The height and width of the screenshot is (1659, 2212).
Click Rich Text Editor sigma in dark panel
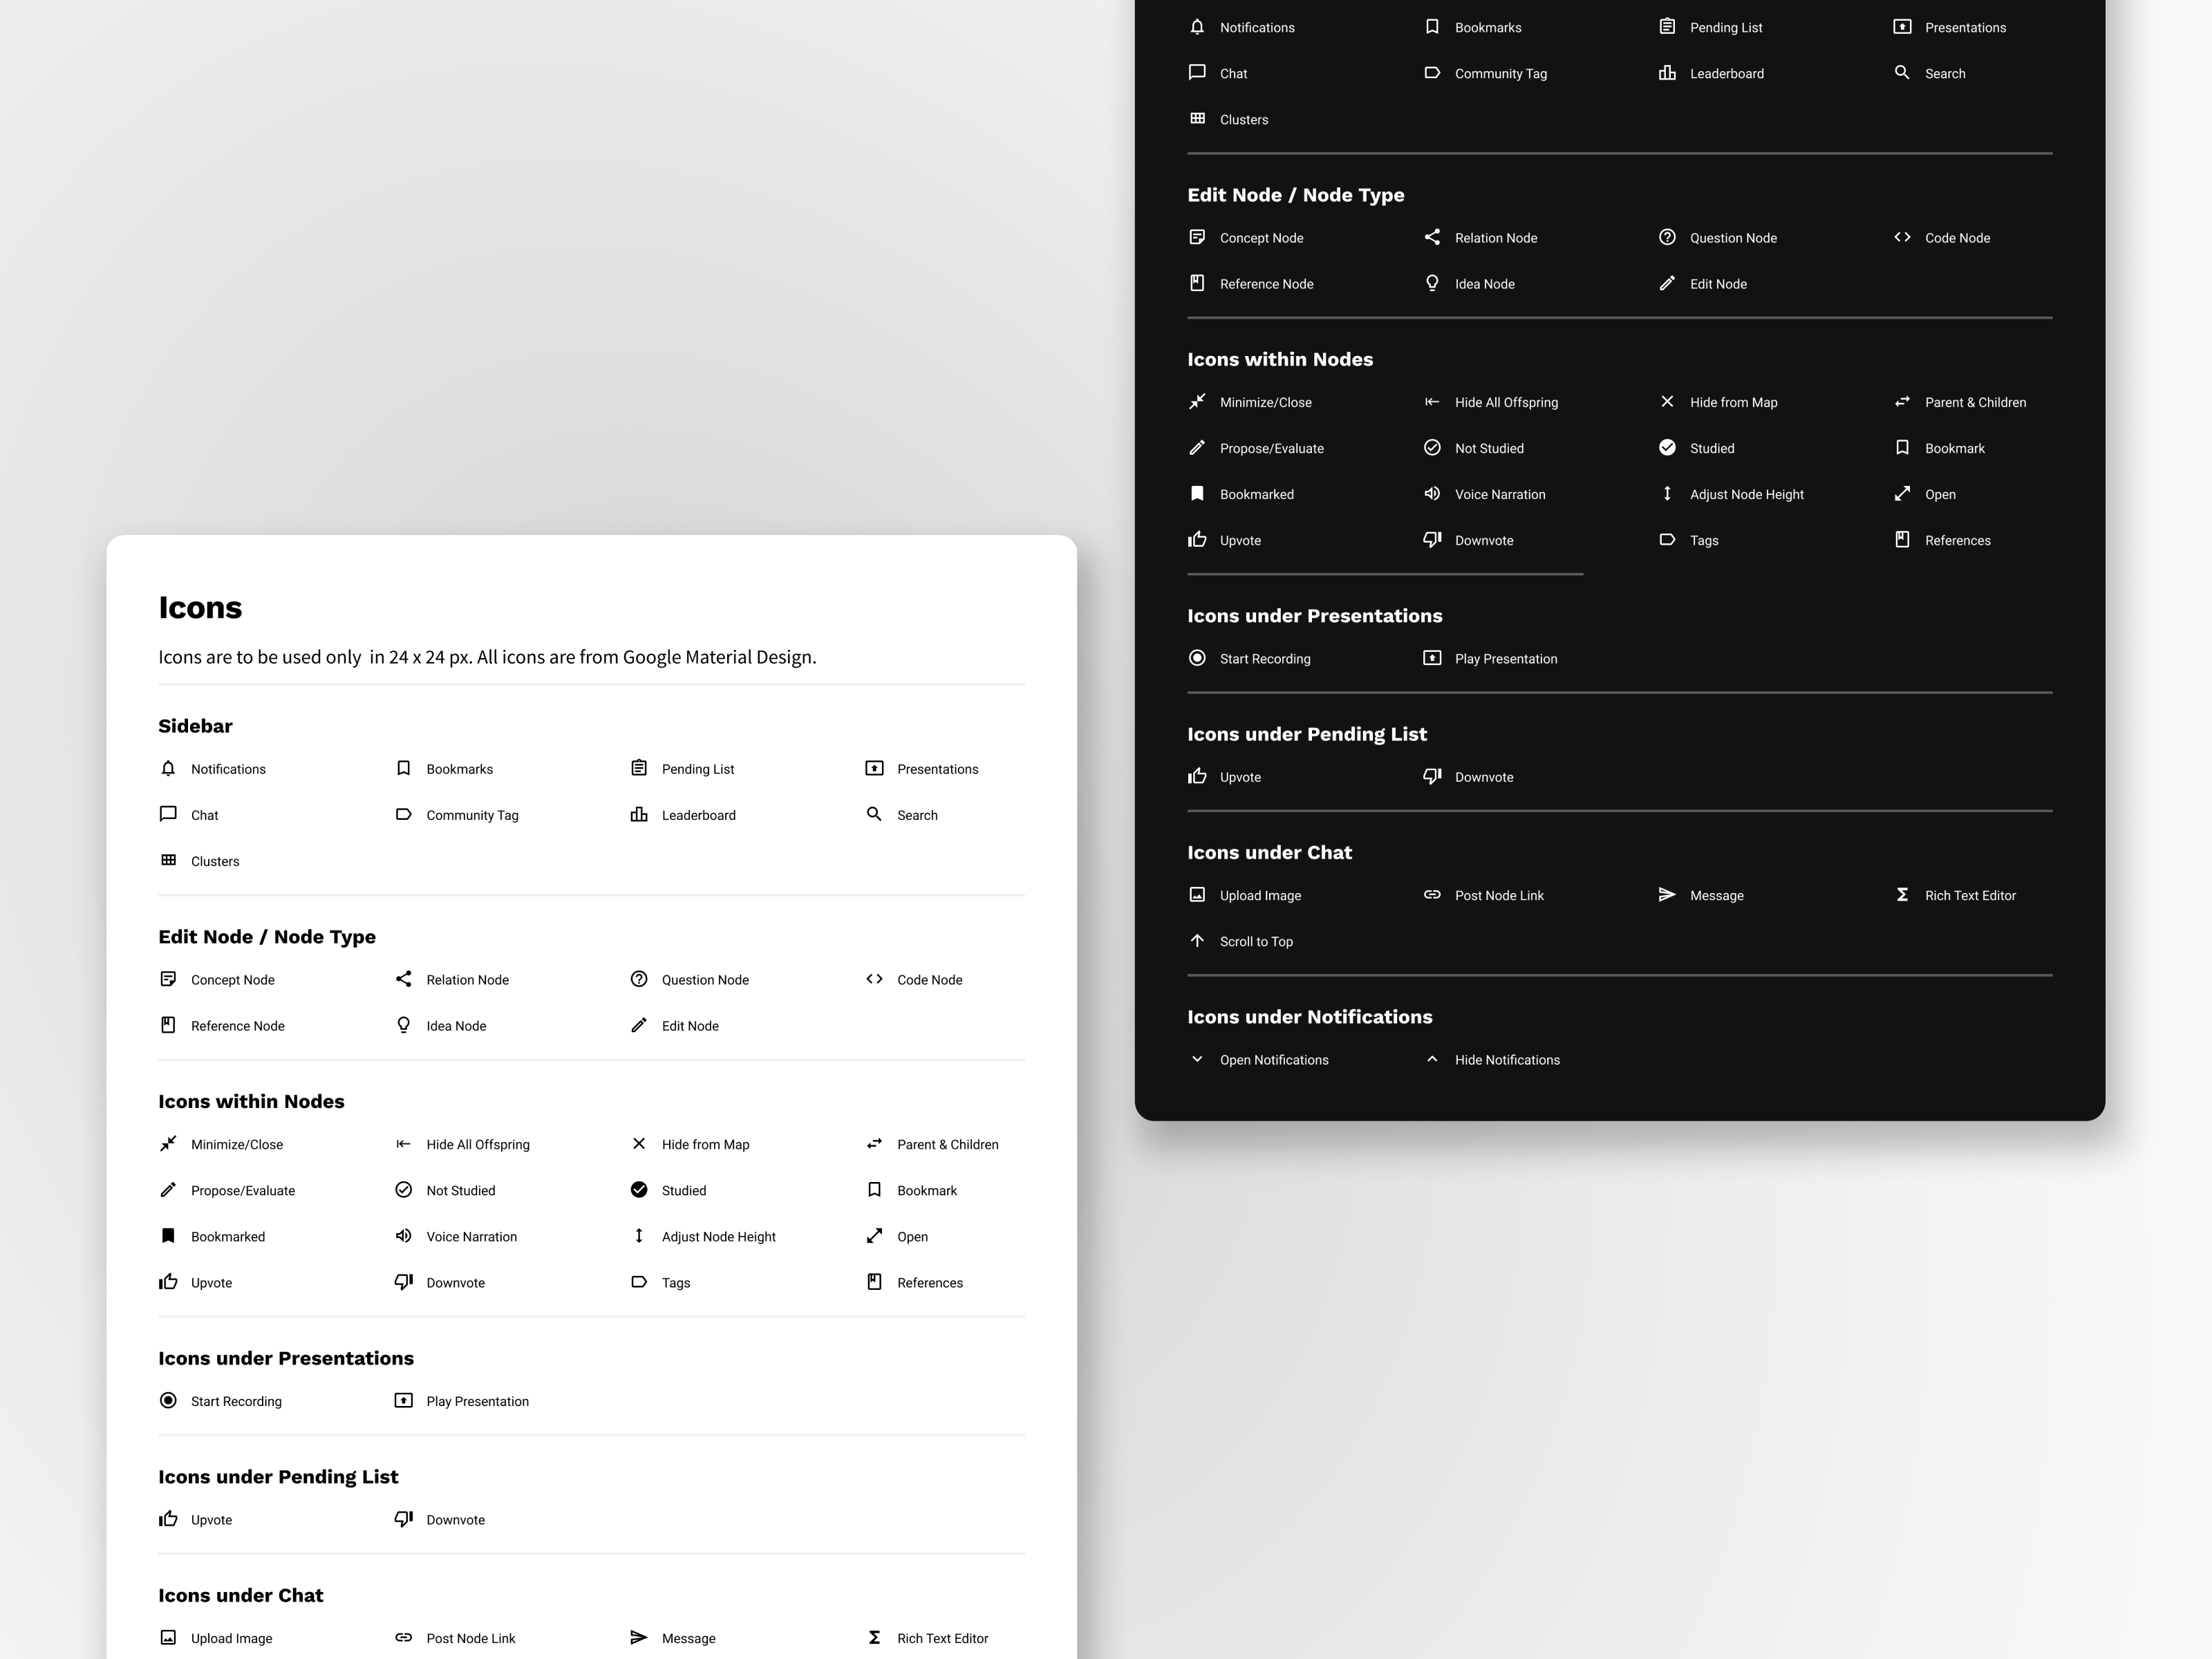coord(1902,894)
